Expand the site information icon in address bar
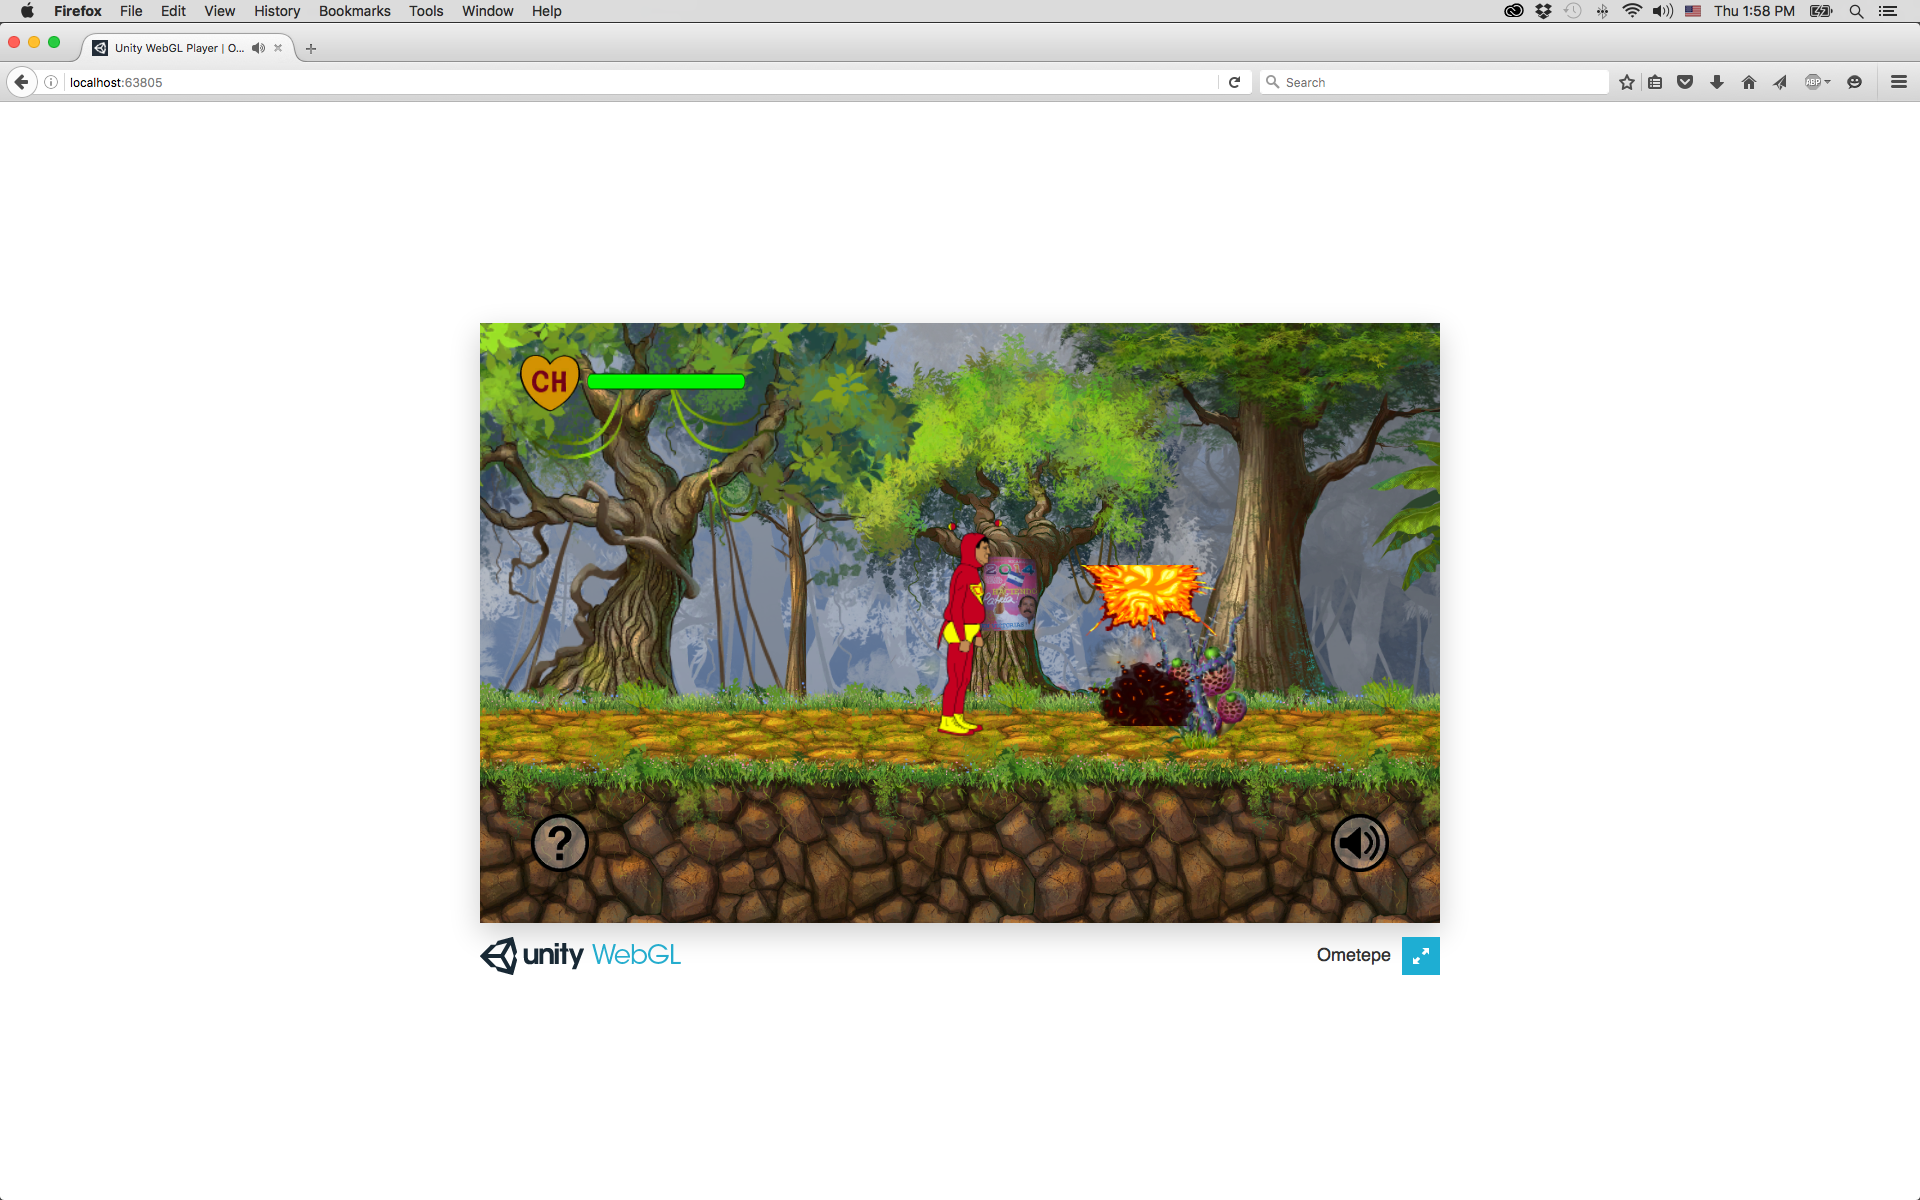Screen dimensions: 1920x1200 pos(50,82)
